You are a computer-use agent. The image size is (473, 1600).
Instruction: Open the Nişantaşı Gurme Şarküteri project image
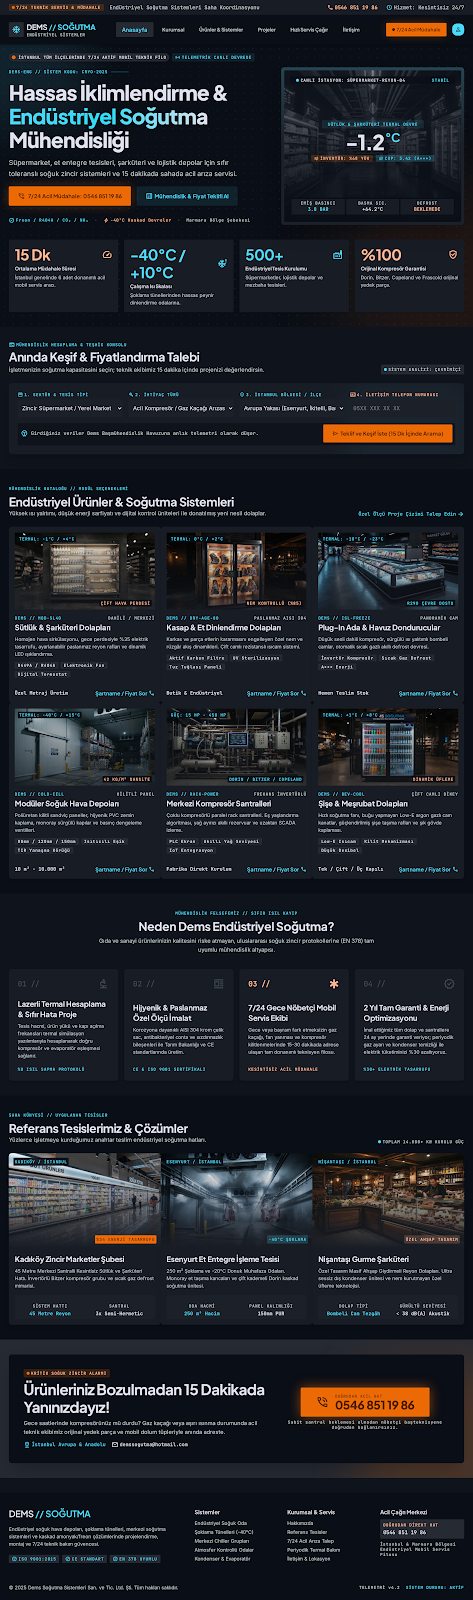[x=389, y=1200]
